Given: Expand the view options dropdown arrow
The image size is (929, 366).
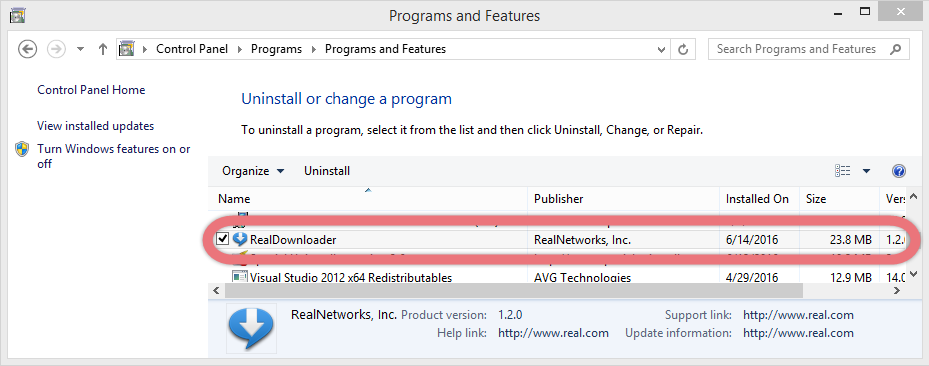Looking at the screenshot, I should point(866,171).
